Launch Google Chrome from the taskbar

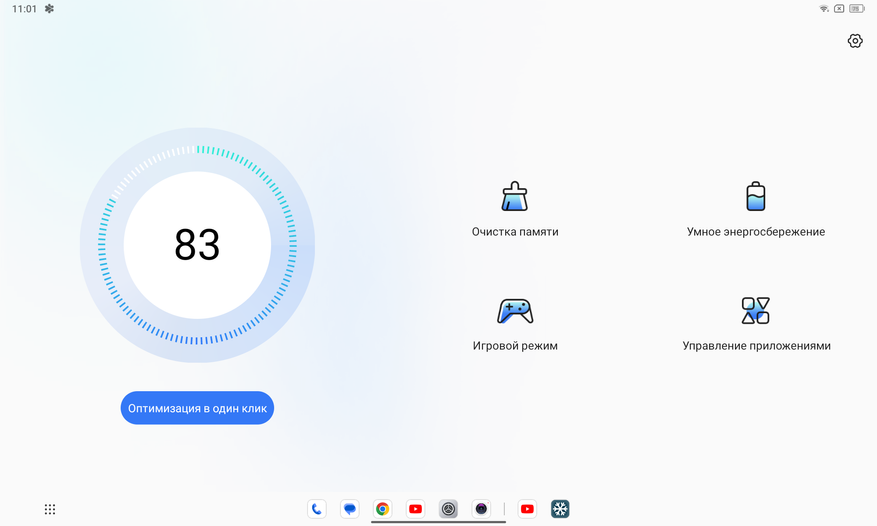click(383, 509)
